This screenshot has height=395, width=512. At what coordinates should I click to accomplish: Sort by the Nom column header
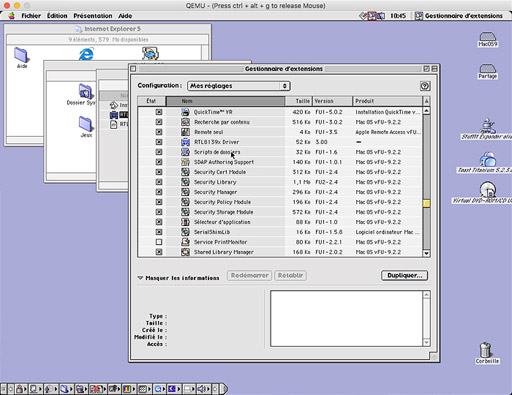pyautogui.click(x=225, y=101)
